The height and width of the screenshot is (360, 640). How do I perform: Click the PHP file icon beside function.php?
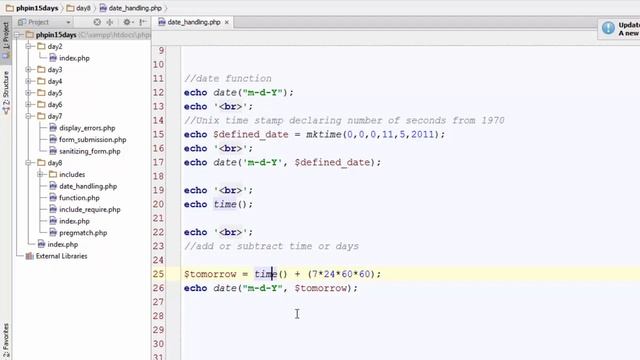[53, 198]
